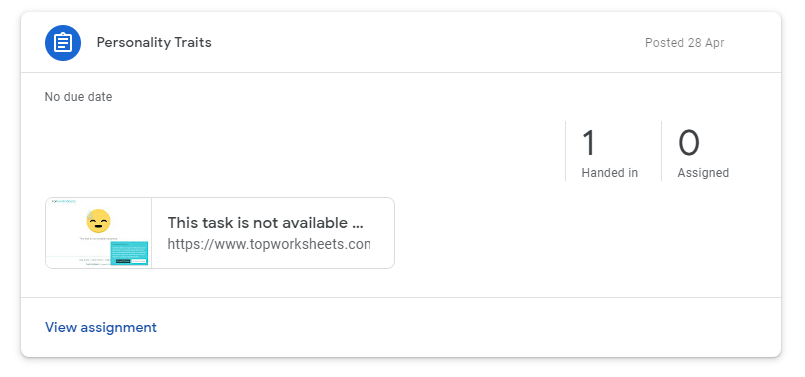Open "This task is not available" attachment title
The height and width of the screenshot is (377, 805).
pyautogui.click(x=265, y=223)
